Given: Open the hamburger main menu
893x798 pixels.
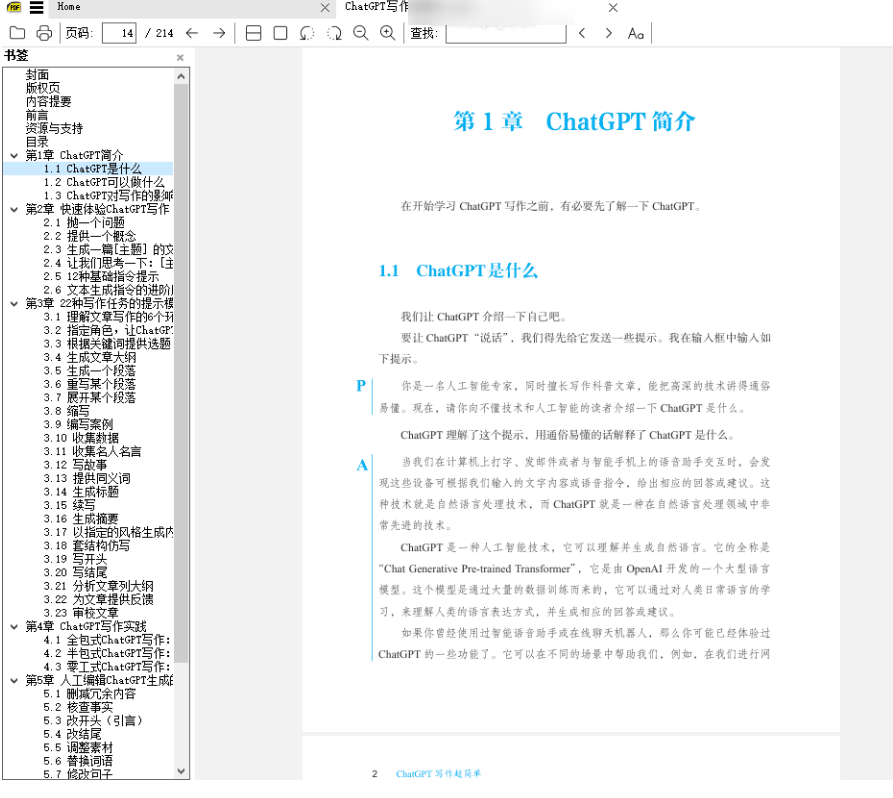Looking at the screenshot, I should 36,7.
